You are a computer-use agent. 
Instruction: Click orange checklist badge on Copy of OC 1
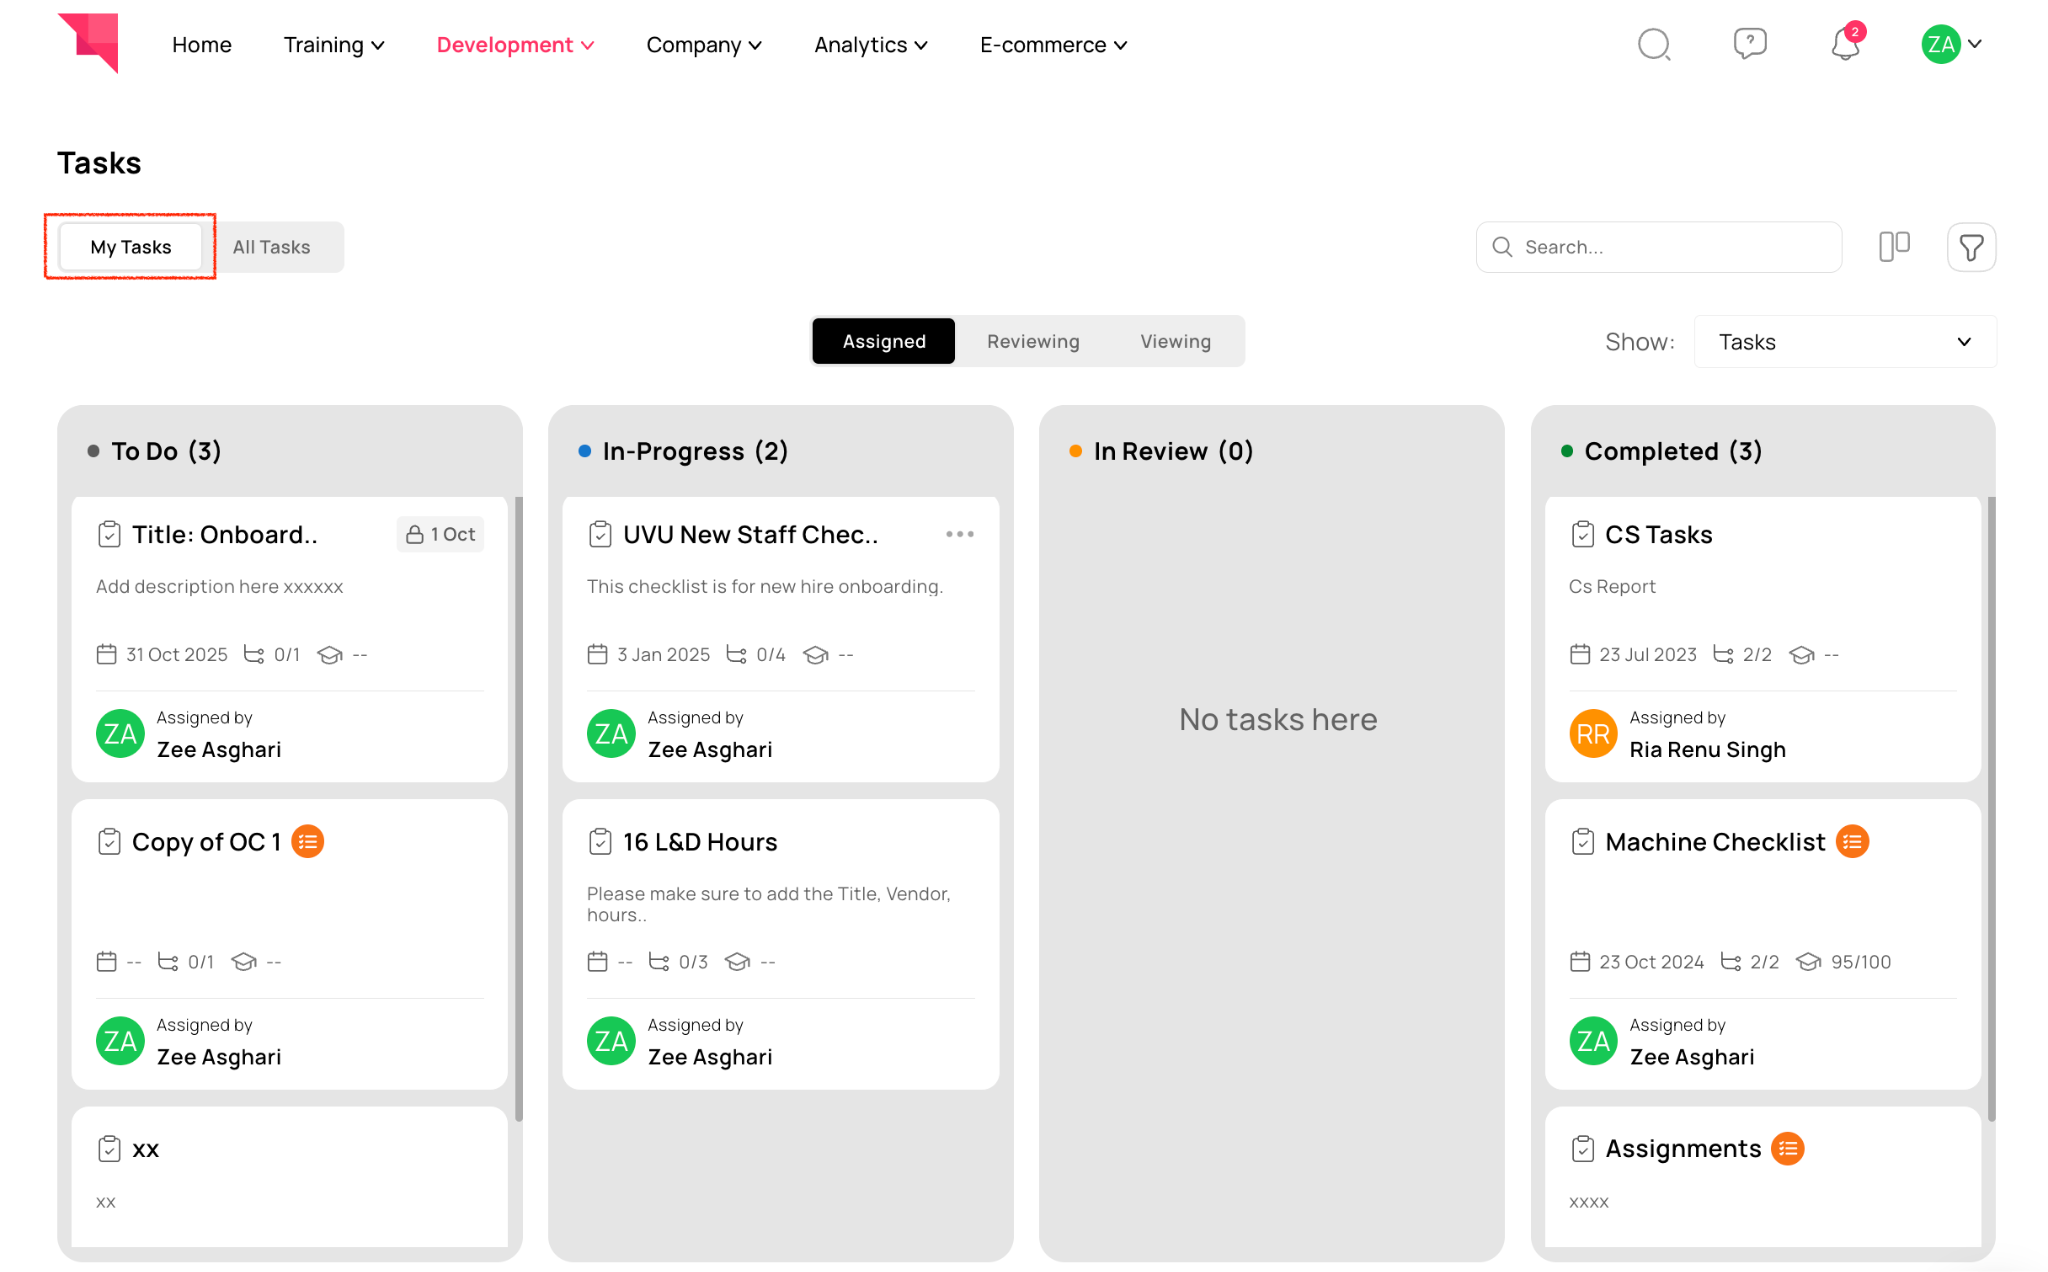308,842
